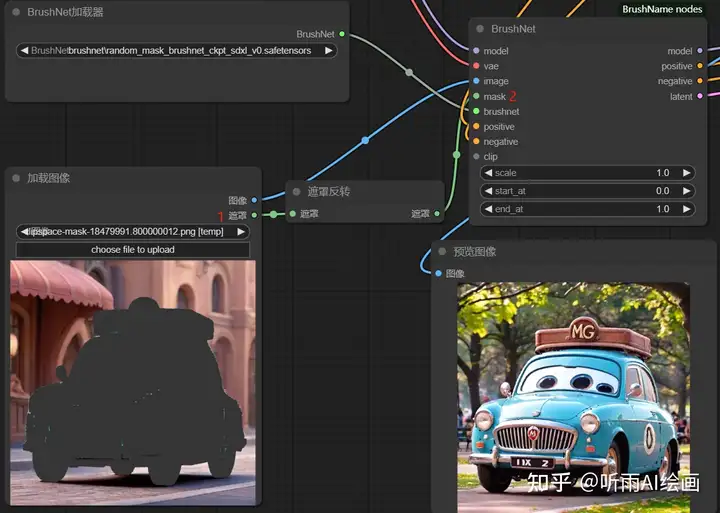Click the 遮罩 input socket on 遮罩反转
Viewport: 720px width, 513px height.
click(x=292, y=214)
